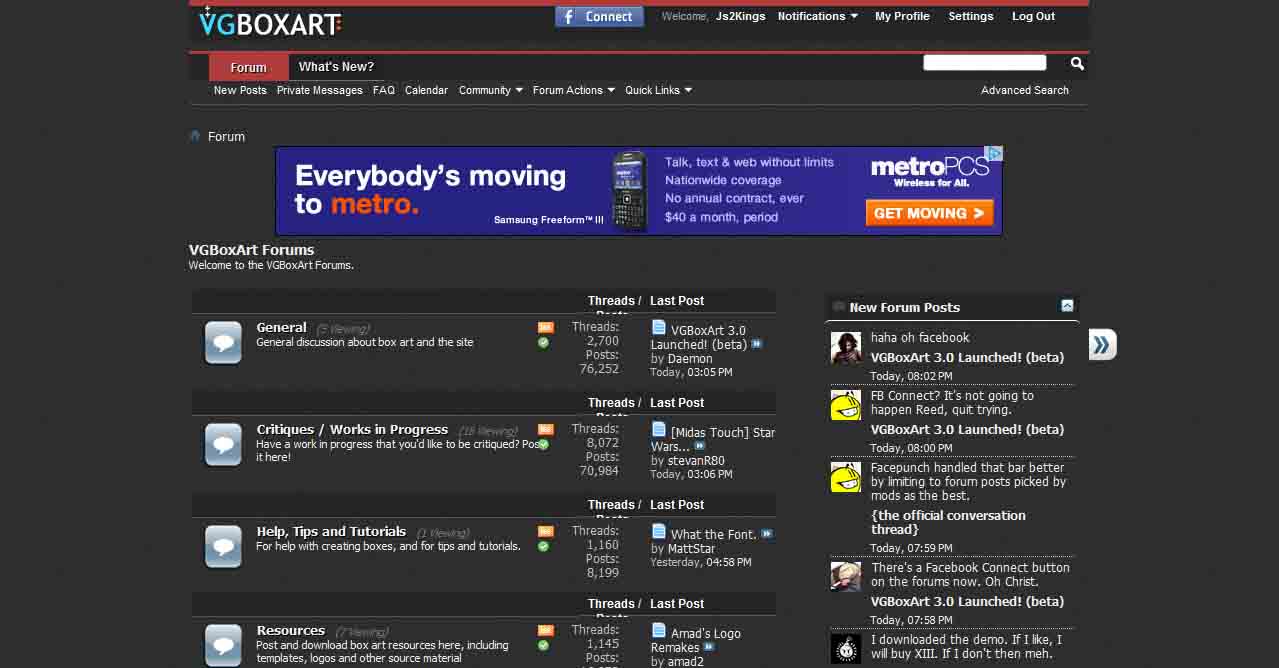Go to last post of Midas Touch thread
This screenshot has height=668, width=1279.
click(699, 446)
